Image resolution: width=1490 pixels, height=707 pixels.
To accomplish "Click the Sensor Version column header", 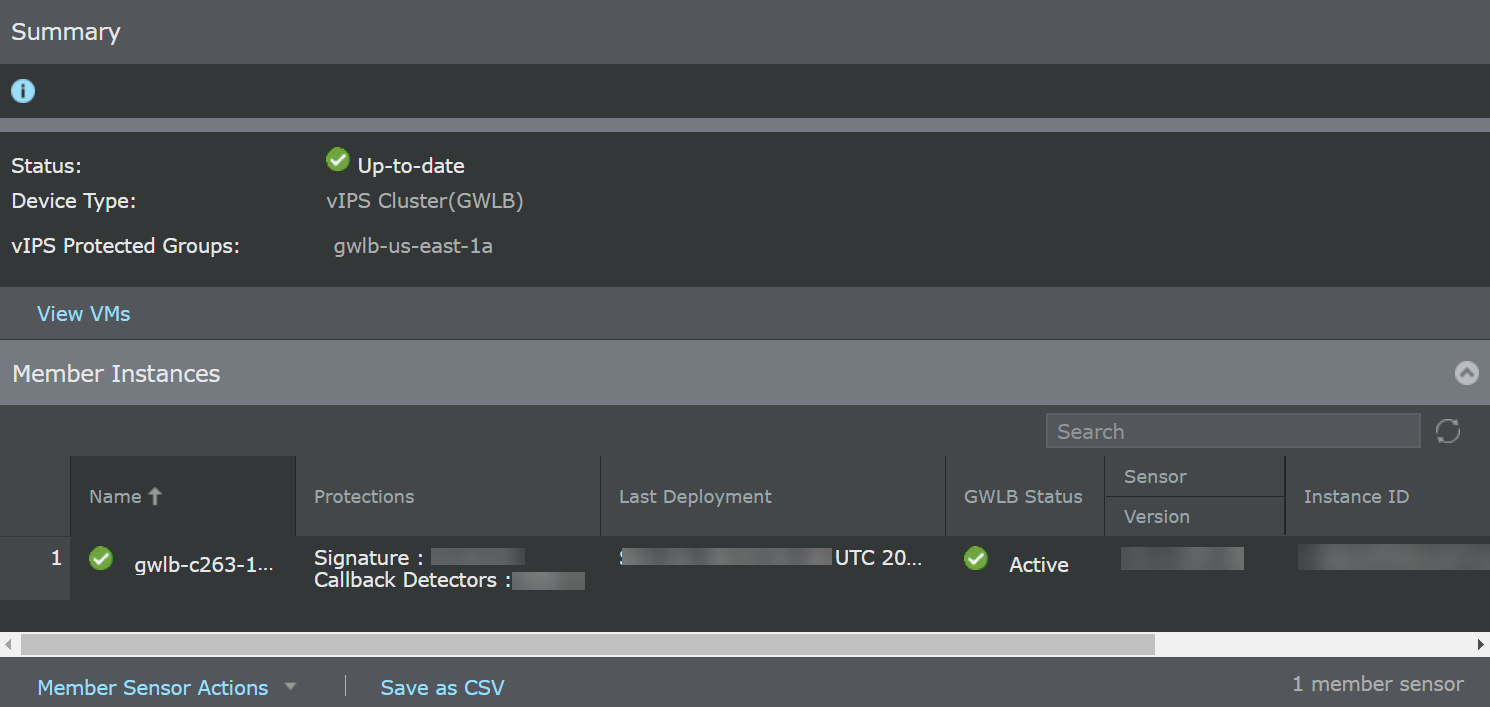I will click(1195, 496).
